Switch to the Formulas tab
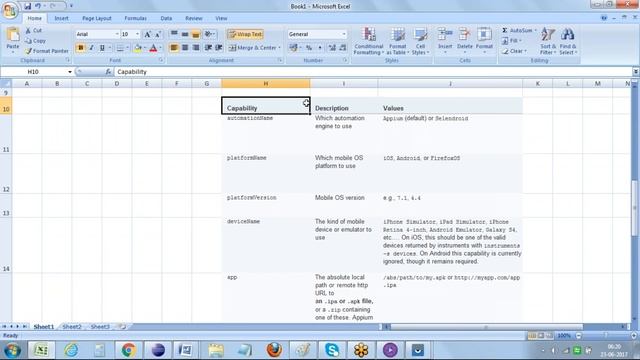640x360 pixels. (135, 18)
